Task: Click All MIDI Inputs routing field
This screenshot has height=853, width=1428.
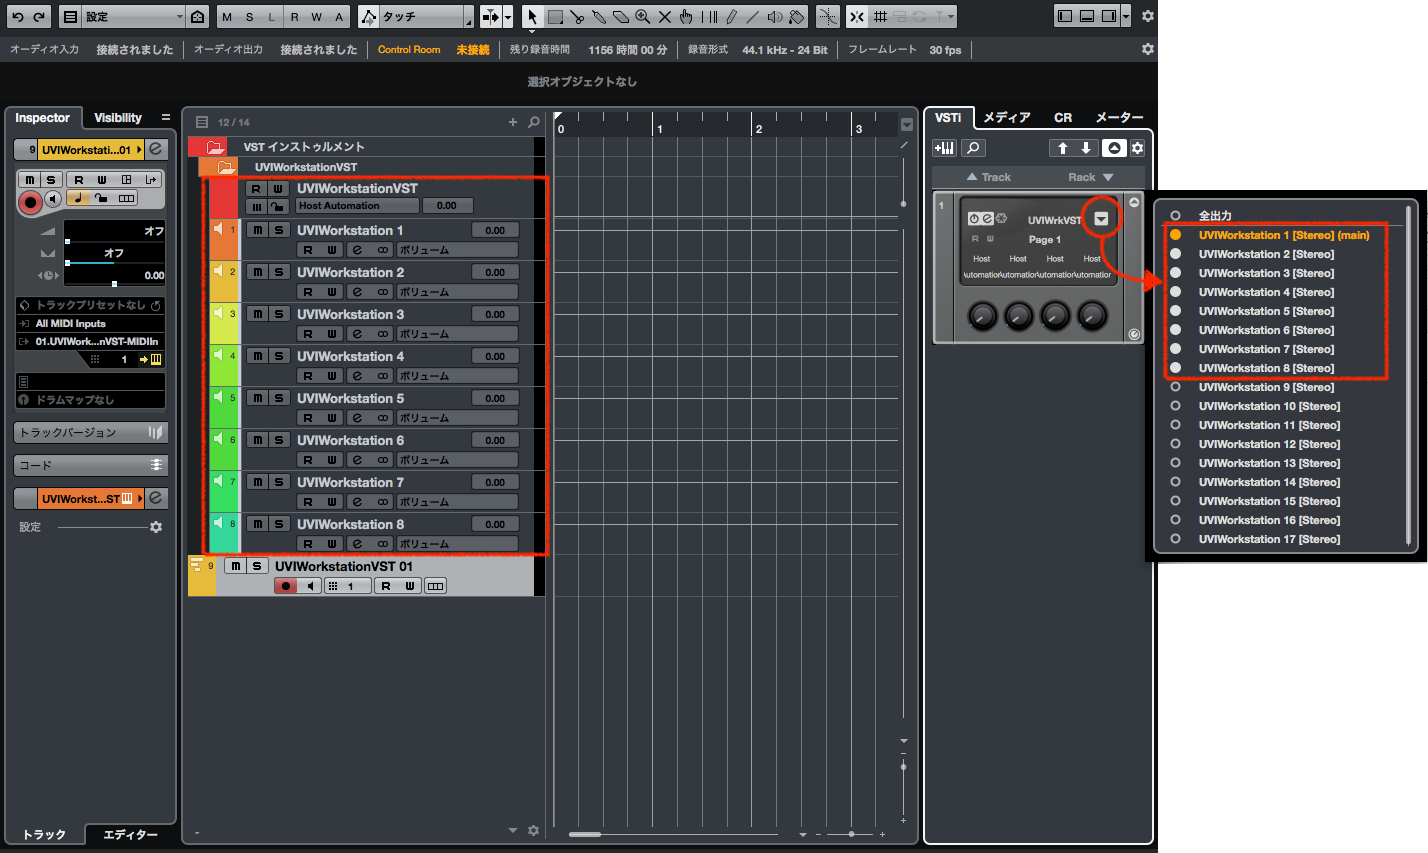Action: (90, 324)
